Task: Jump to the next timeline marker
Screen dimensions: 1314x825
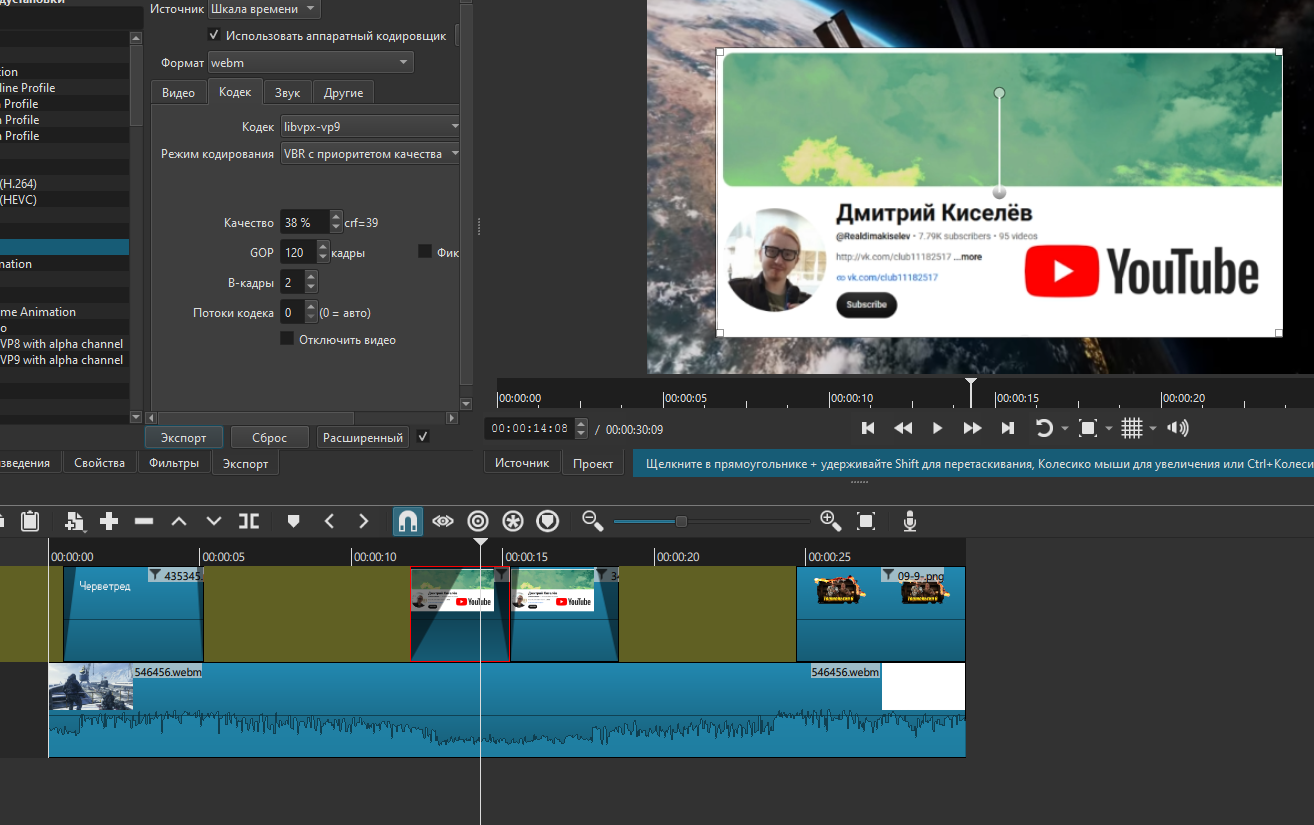Action: [x=364, y=521]
